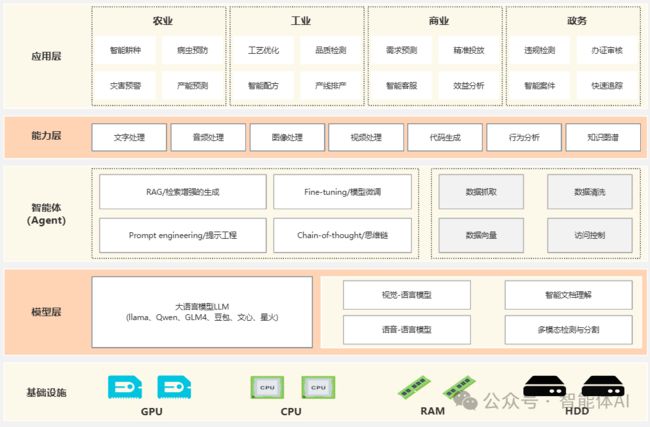This screenshot has height=427, width=650.
Task: Click the CPU label under the chip icons
Action: pos(291,411)
